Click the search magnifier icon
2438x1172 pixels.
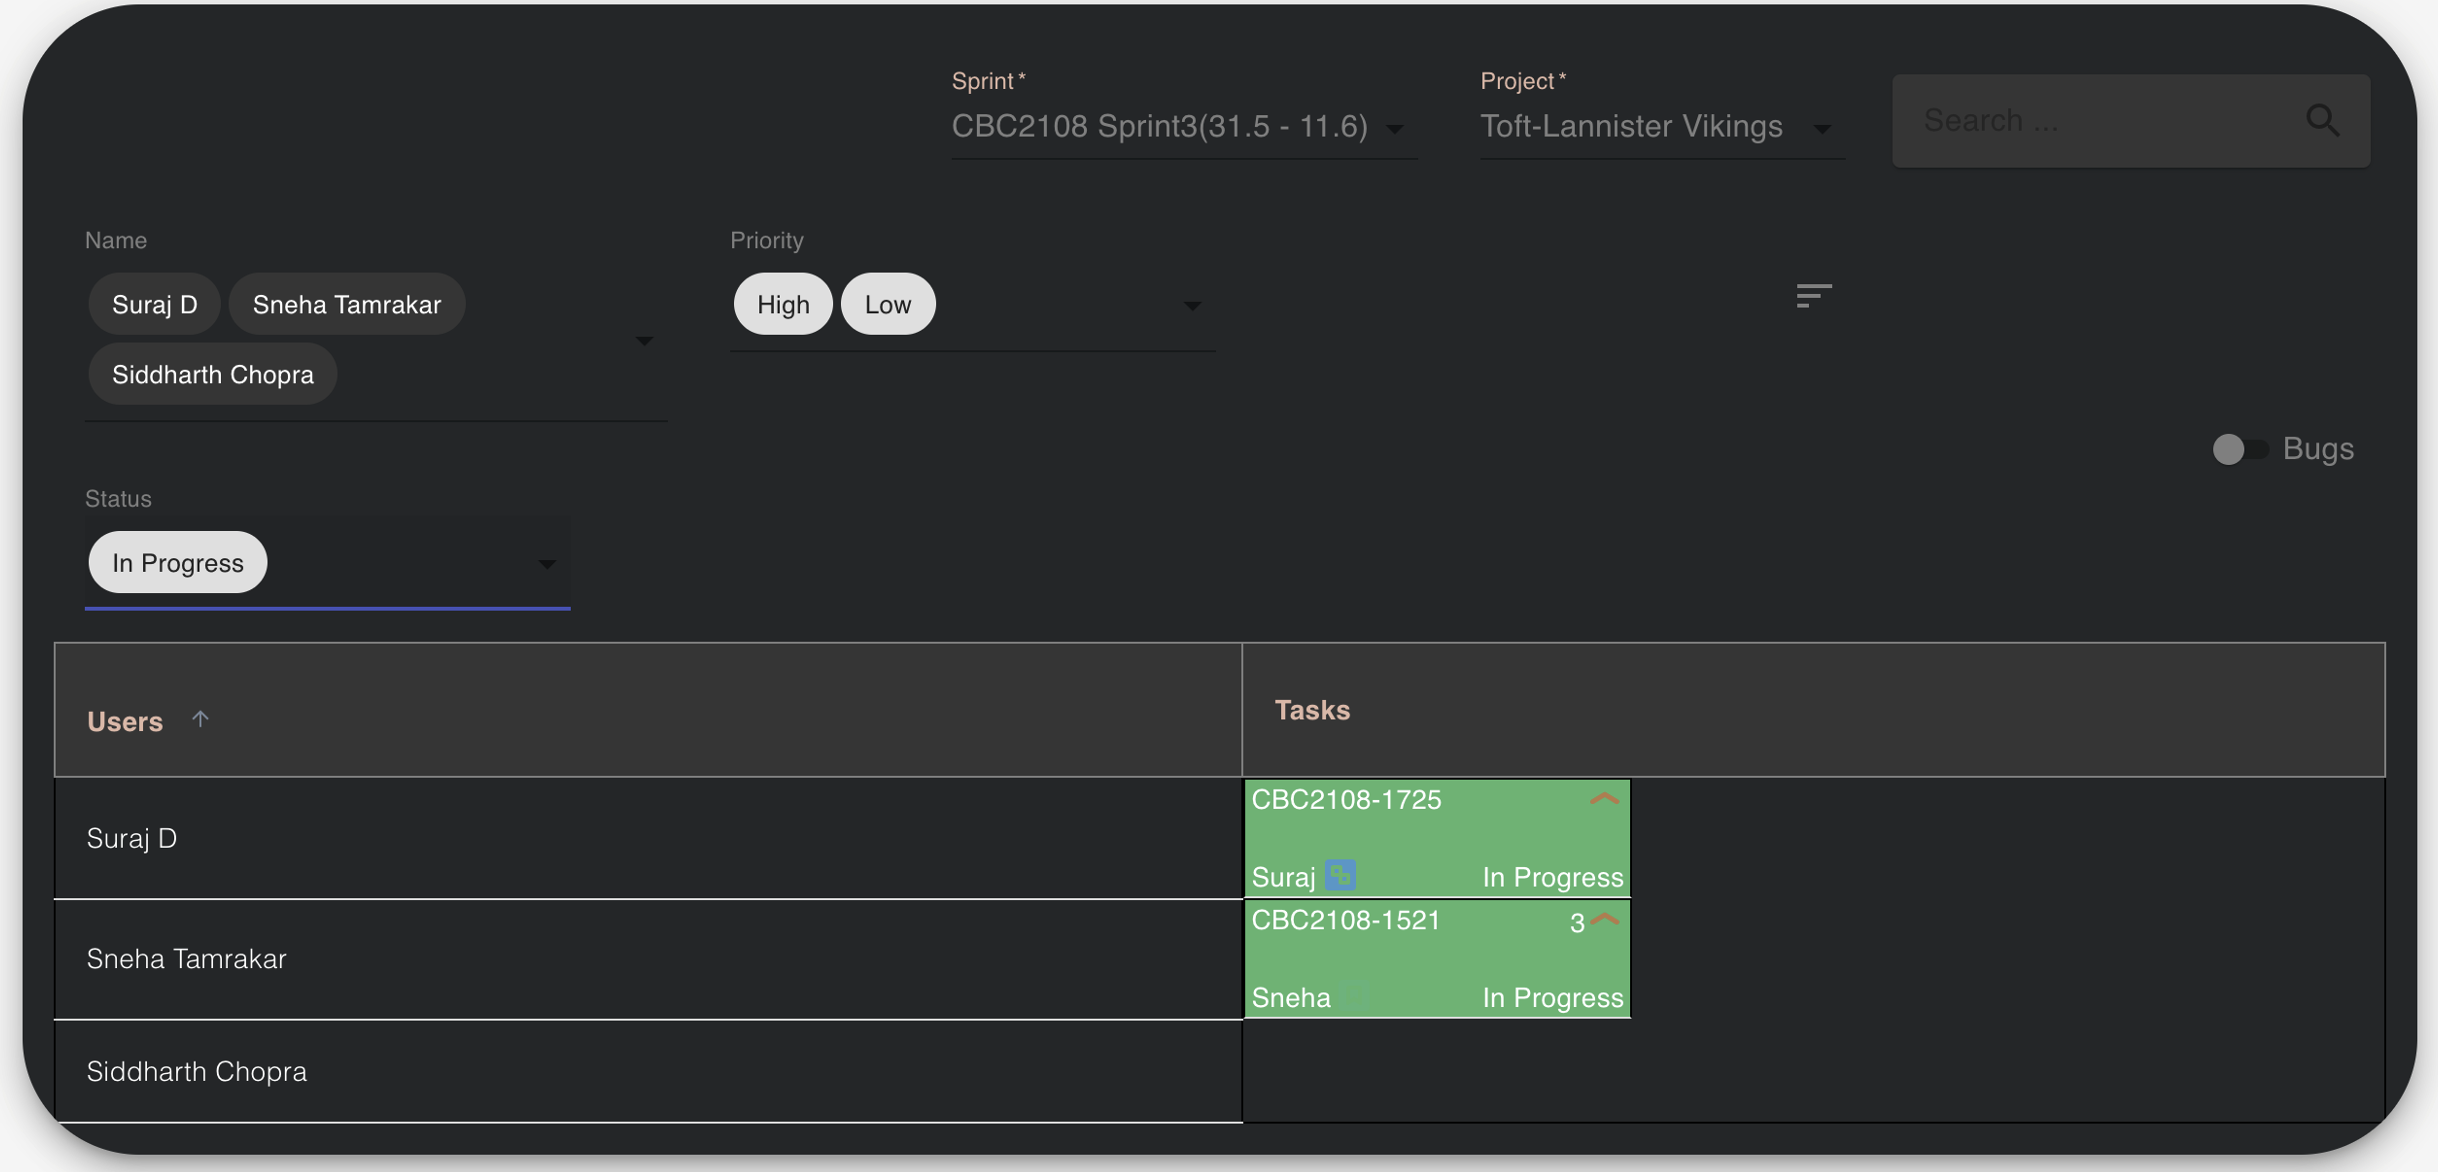2324,120
